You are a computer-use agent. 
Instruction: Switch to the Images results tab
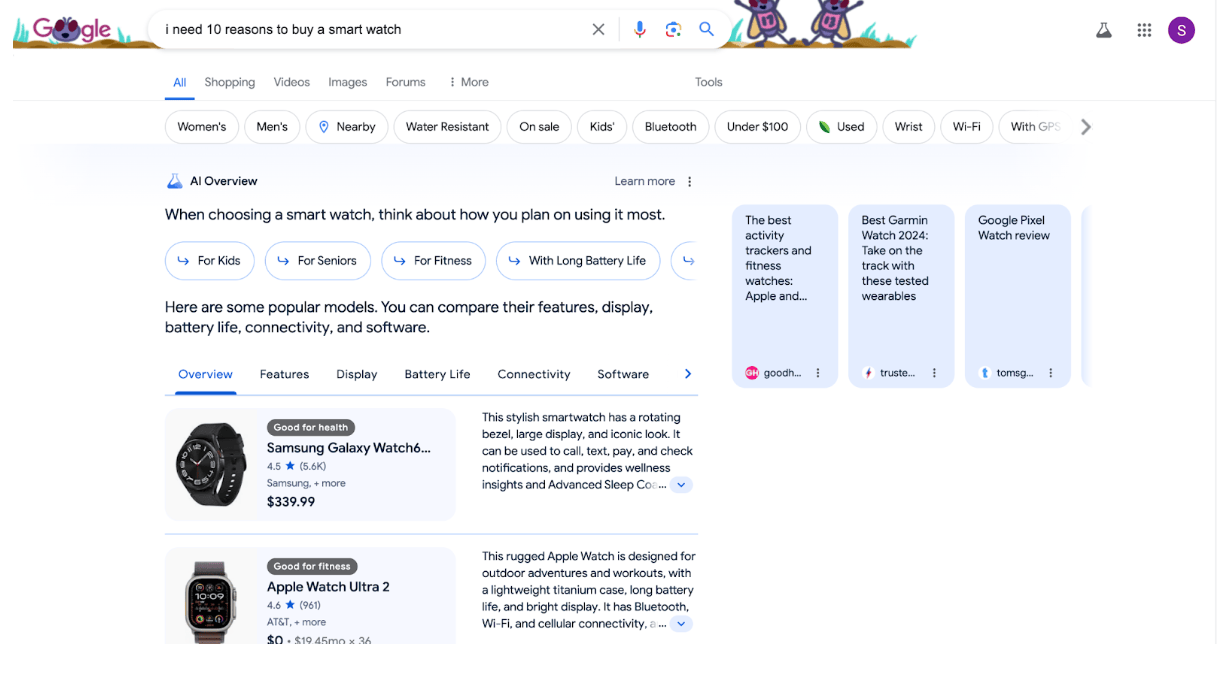pyautogui.click(x=348, y=82)
